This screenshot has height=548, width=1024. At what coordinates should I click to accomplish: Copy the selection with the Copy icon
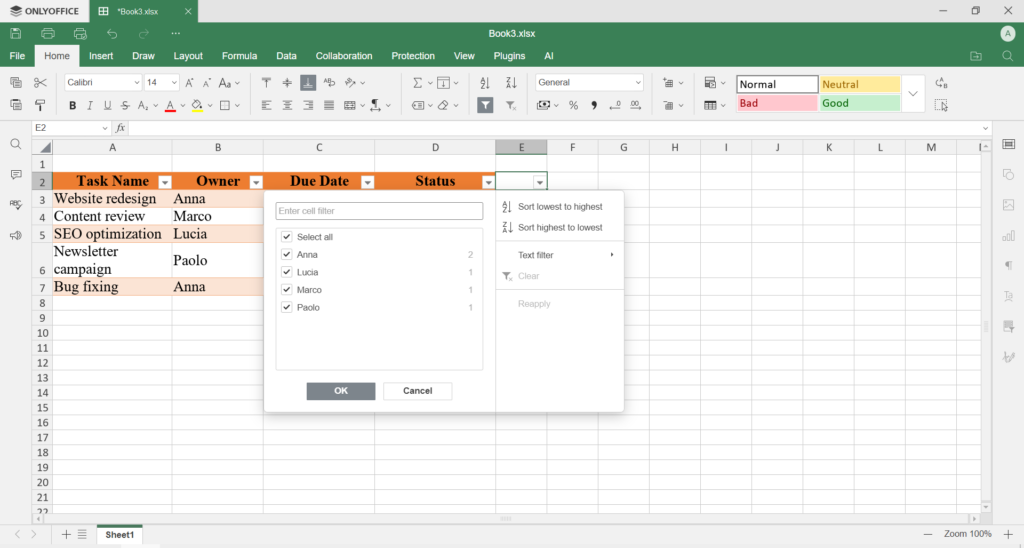point(16,82)
